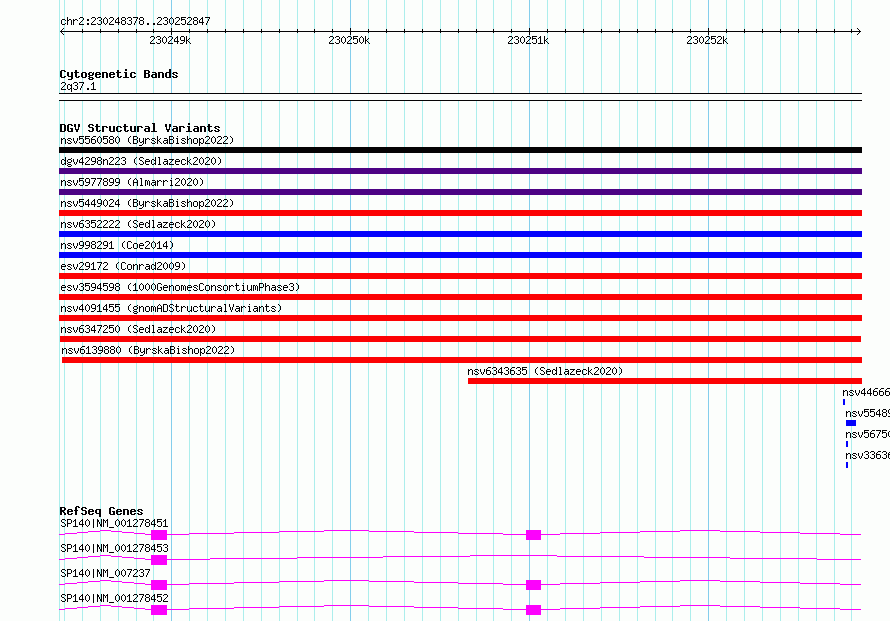Viewport: 890px width, 621px height.
Task: Open variant nsv6343635 (Sedlazeck2020) label
Action: click(545, 371)
